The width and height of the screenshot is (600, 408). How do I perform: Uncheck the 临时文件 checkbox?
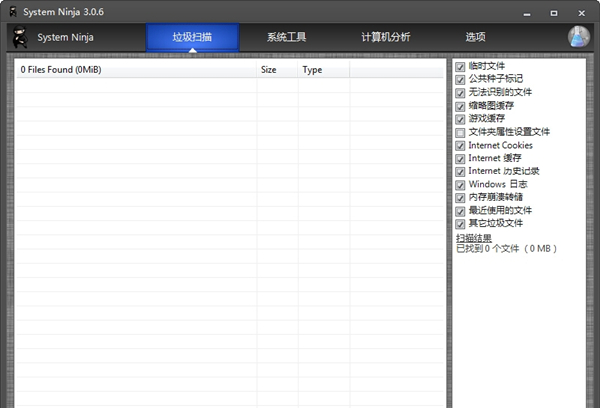click(460, 66)
